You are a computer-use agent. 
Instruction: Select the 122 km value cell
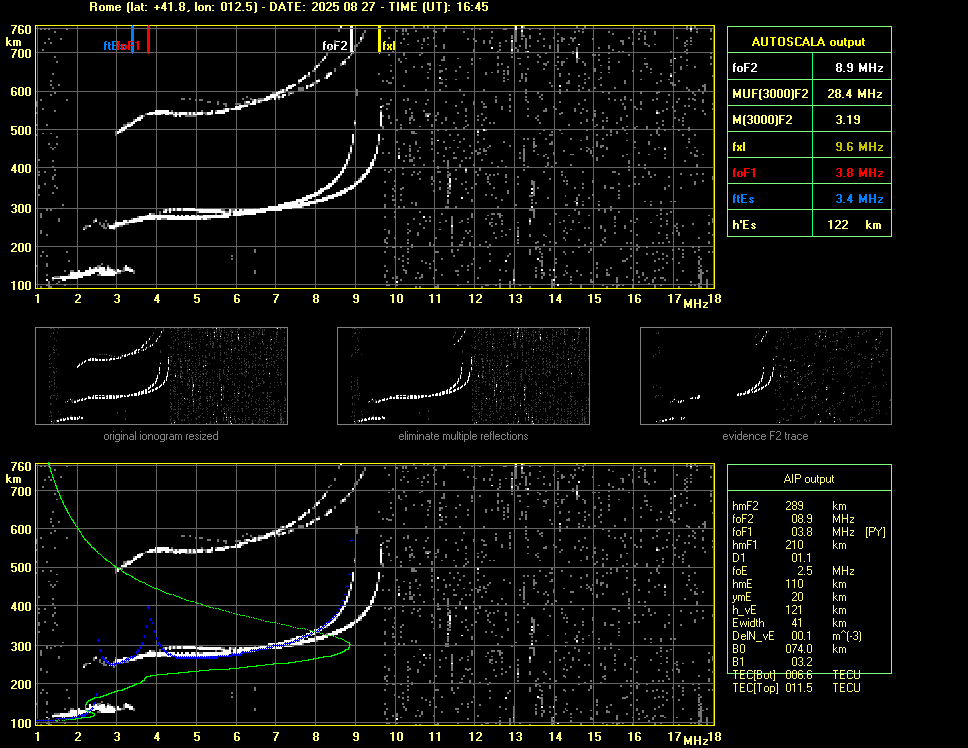tap(853, 224)
